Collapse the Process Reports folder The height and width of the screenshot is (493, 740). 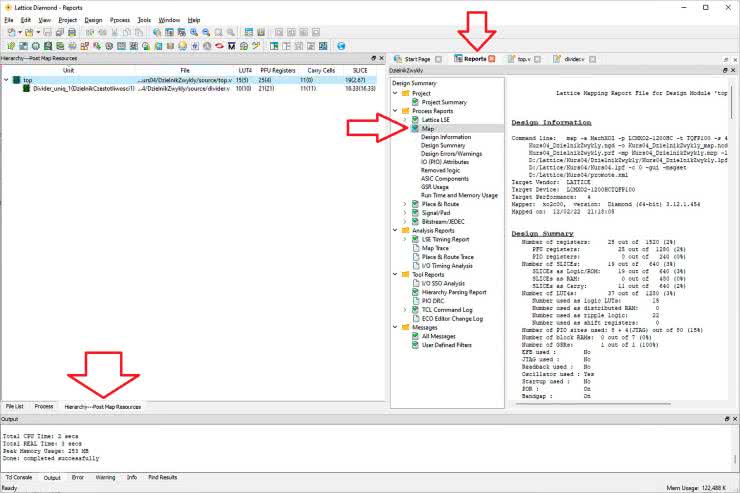(x=397, y=110)
